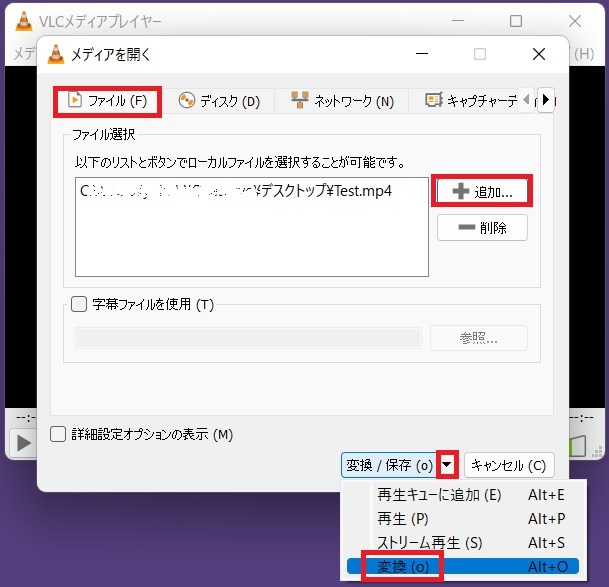Click the 参照... browse button
Screen dimensions: 609x587
point(478,338)
